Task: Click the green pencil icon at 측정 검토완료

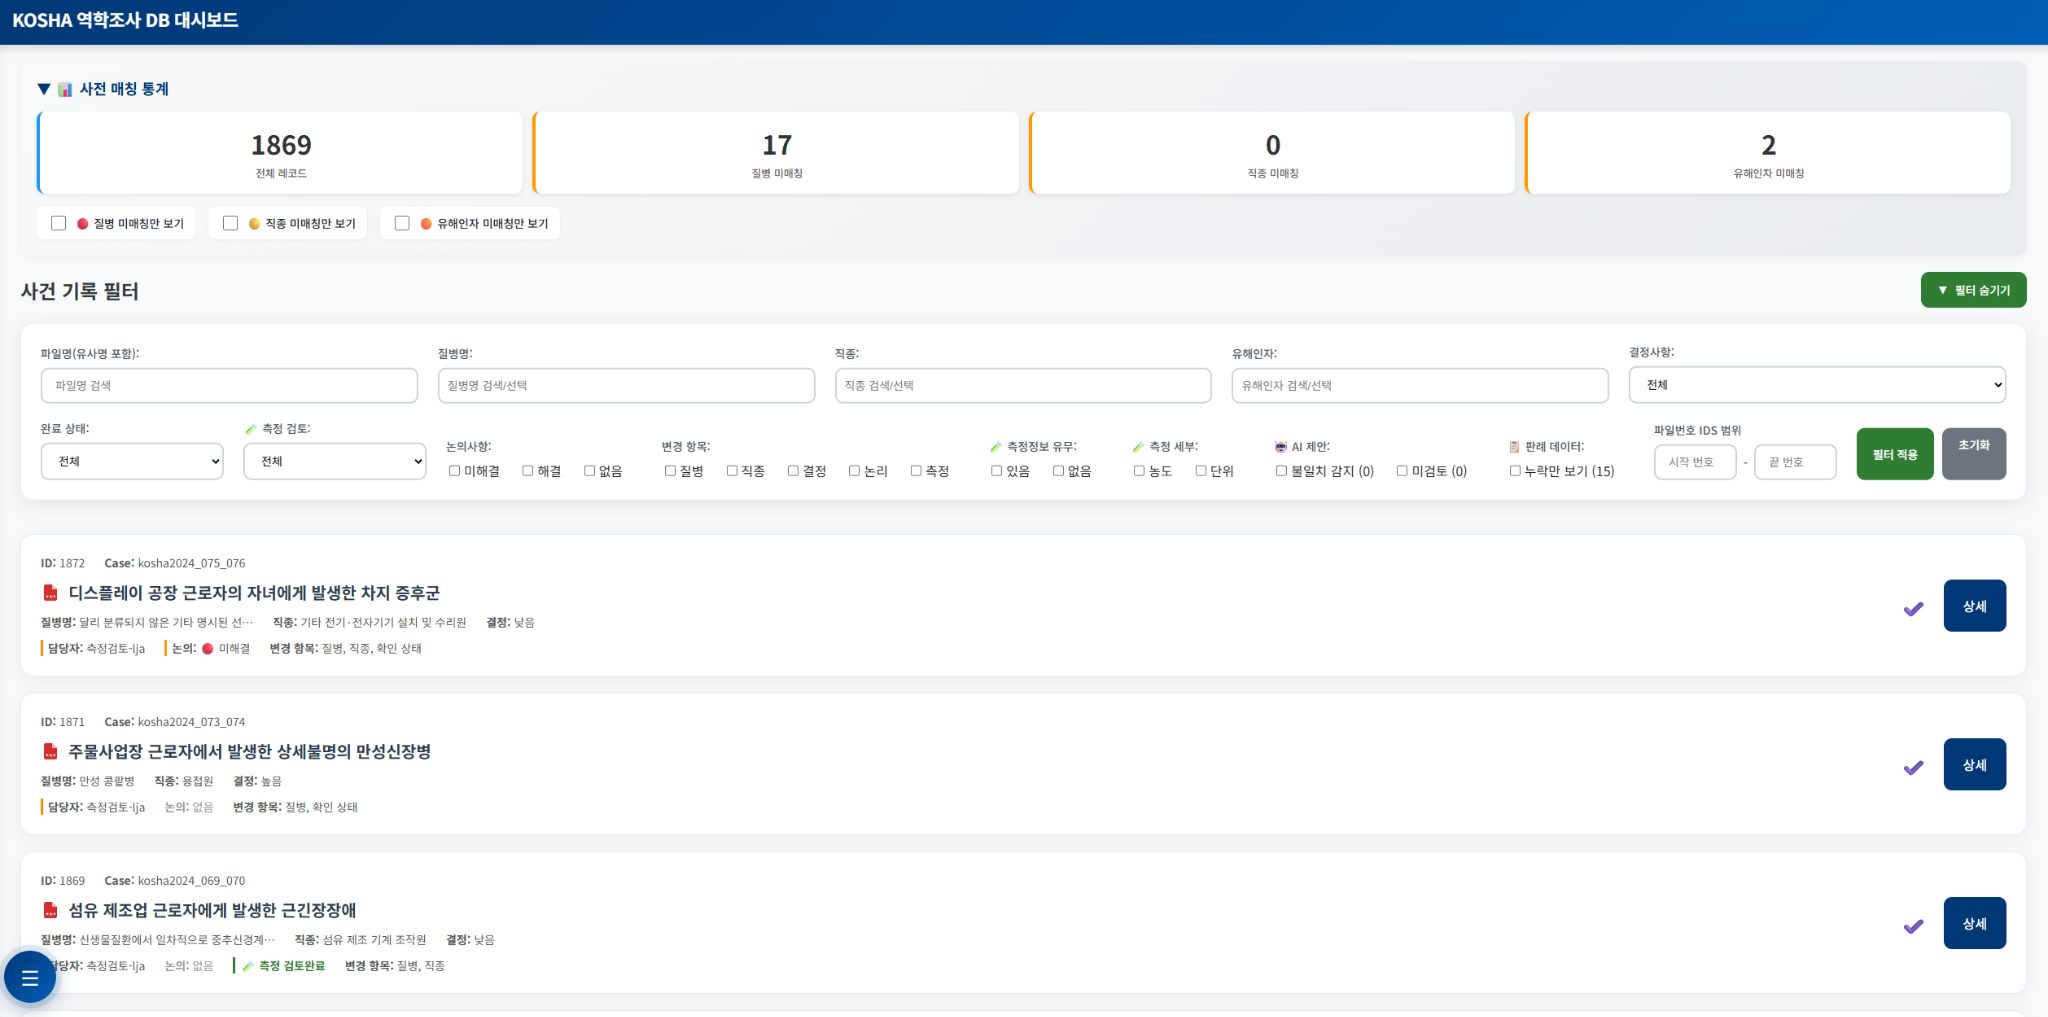Action: [248, 966]
